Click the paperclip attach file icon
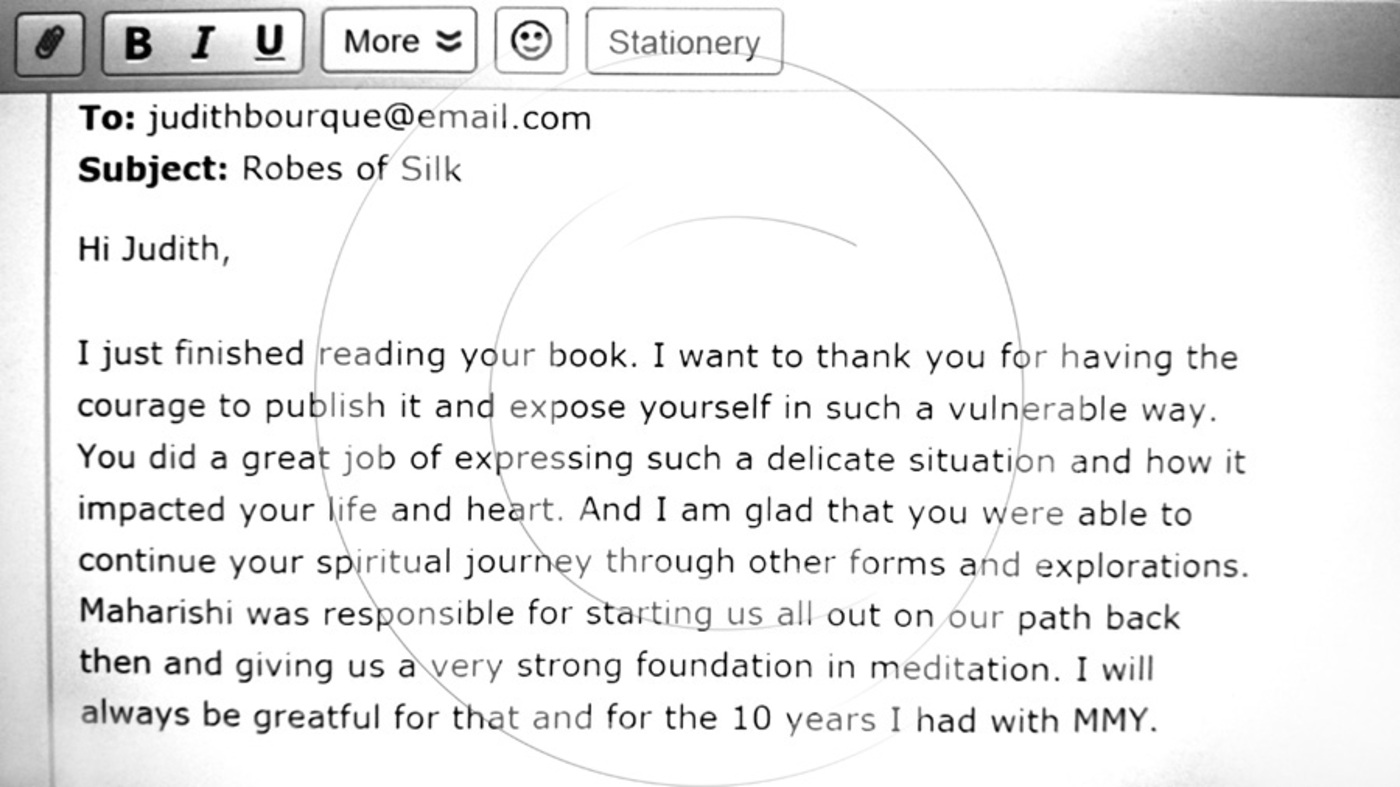 point(48,43)
